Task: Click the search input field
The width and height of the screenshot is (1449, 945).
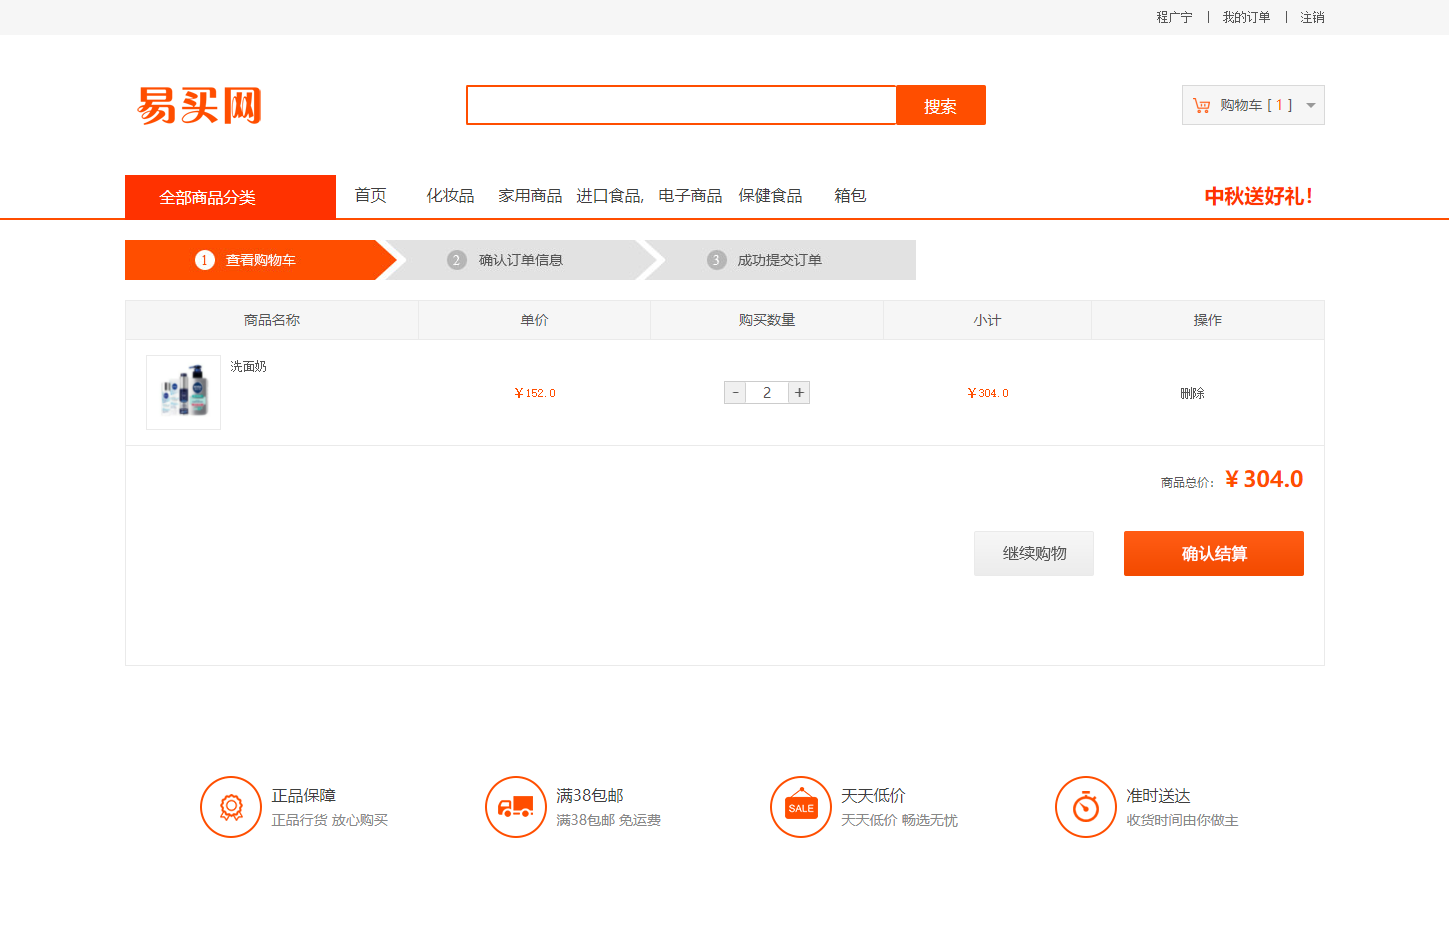Action: click(681, 105)
